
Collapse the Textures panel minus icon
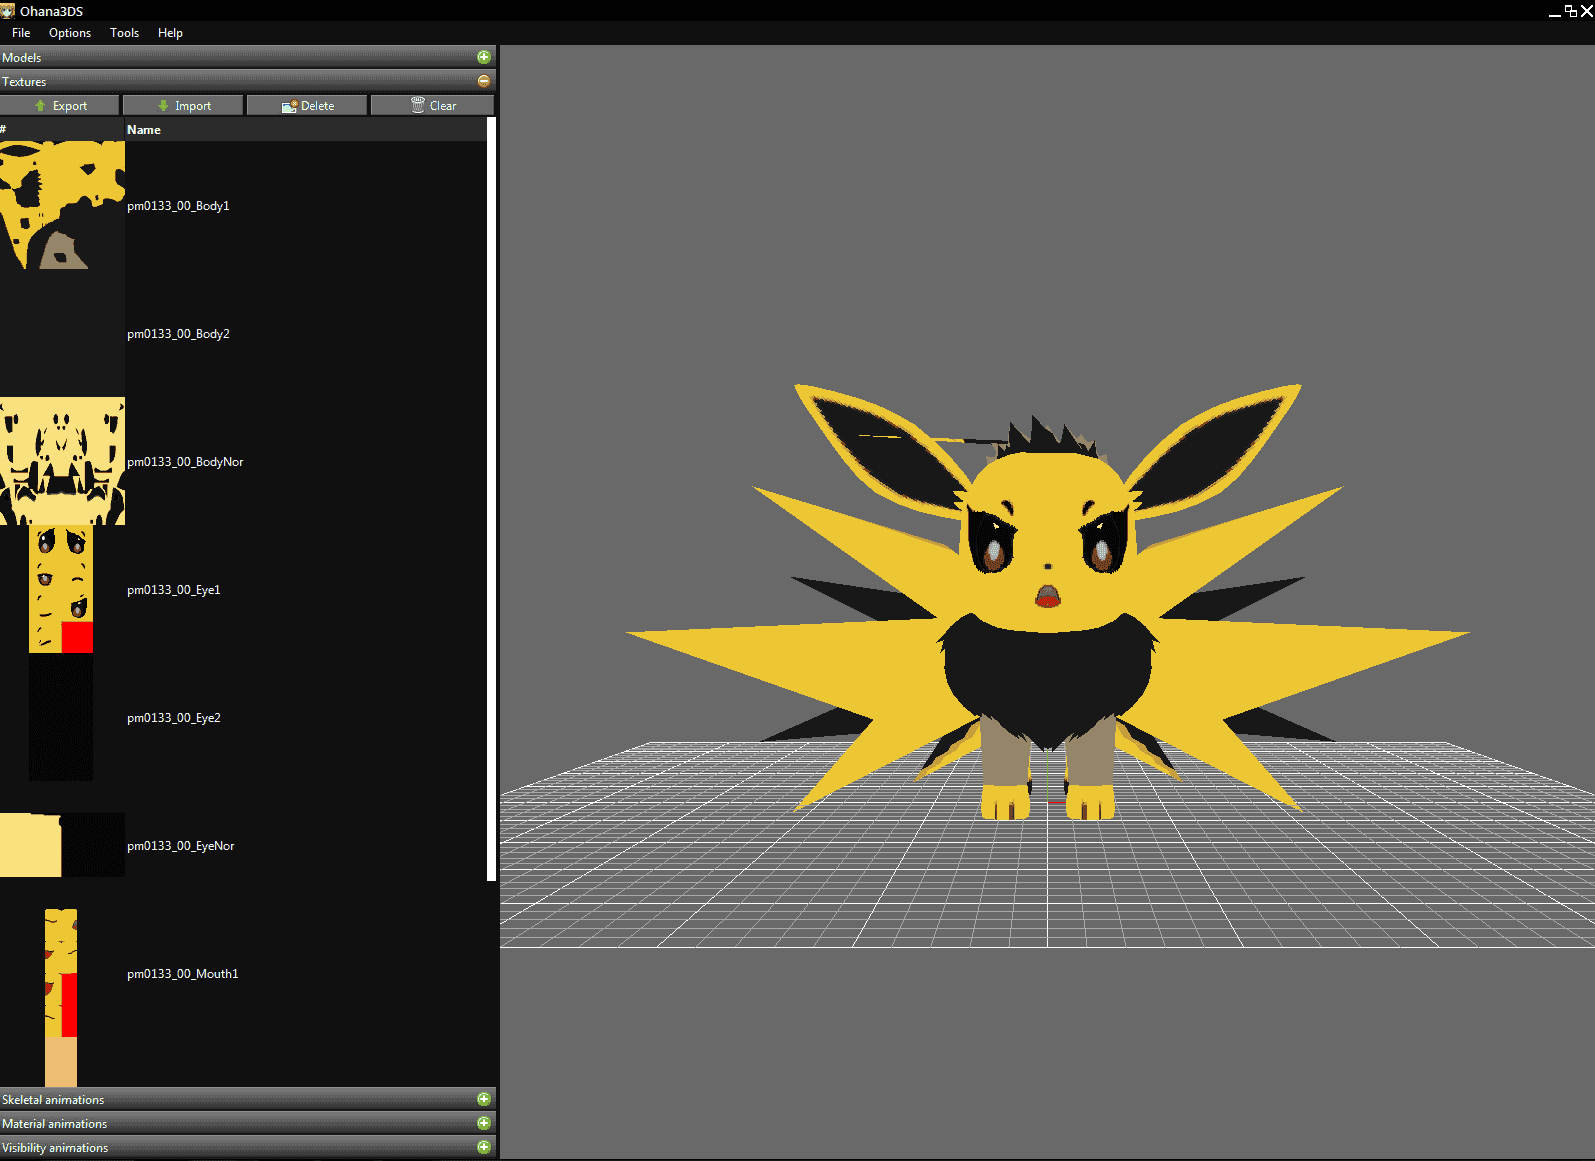tap(484, 81)
